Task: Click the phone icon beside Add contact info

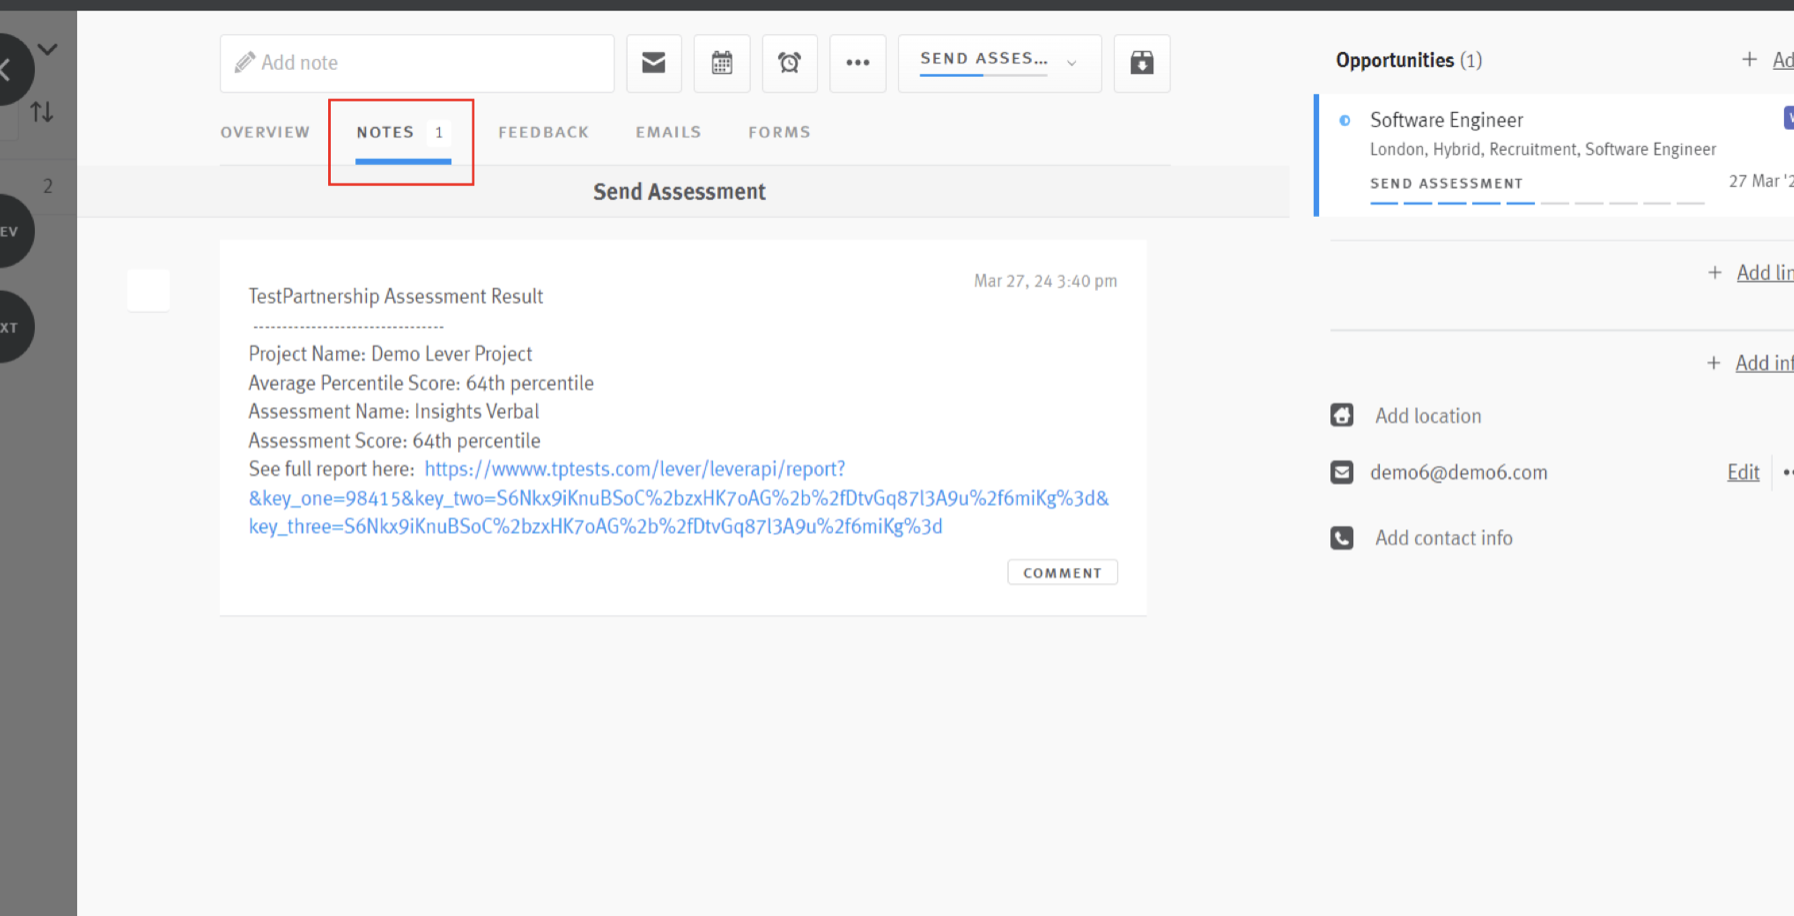Action: coord(1341,537)
